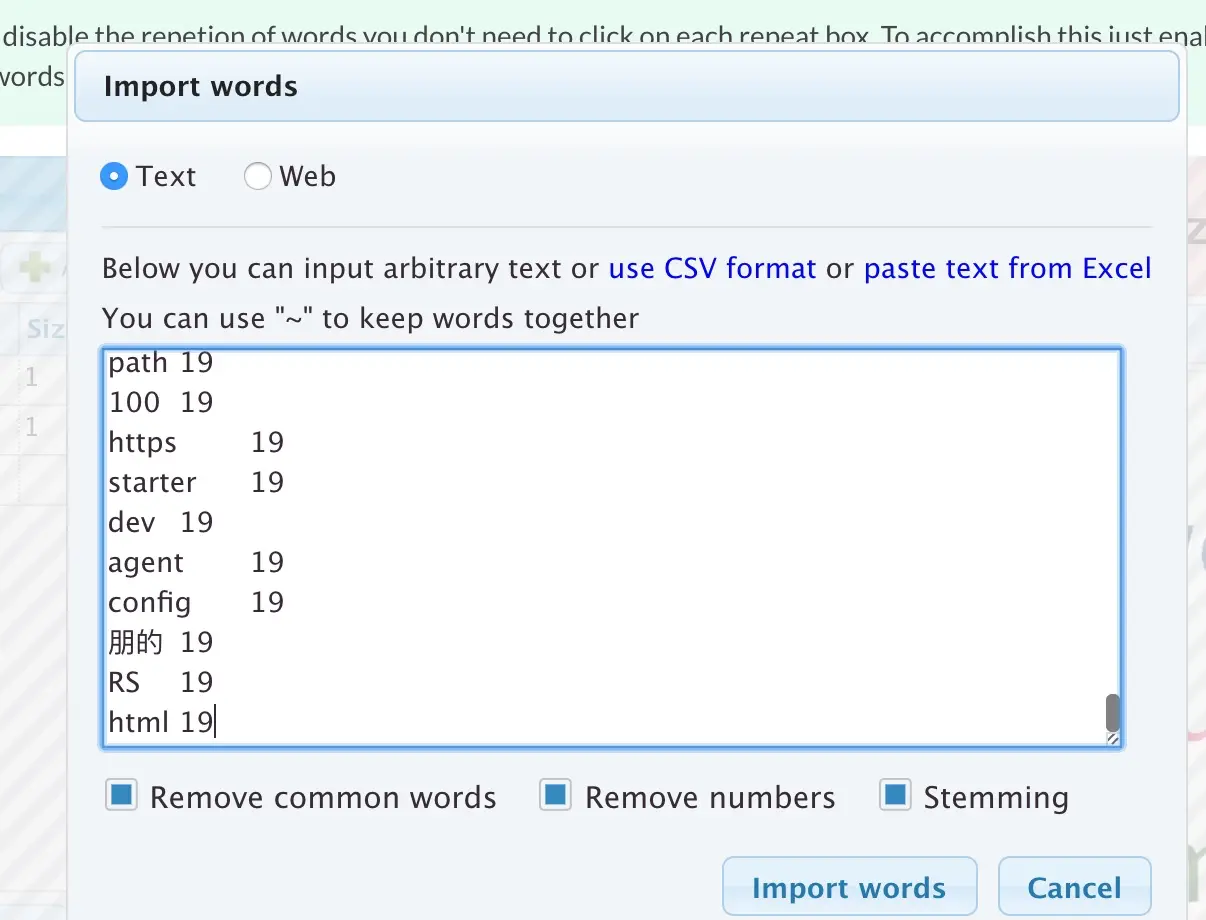
Task: Click the Import words dialog title bar
Action: click(x=626, y=86)
